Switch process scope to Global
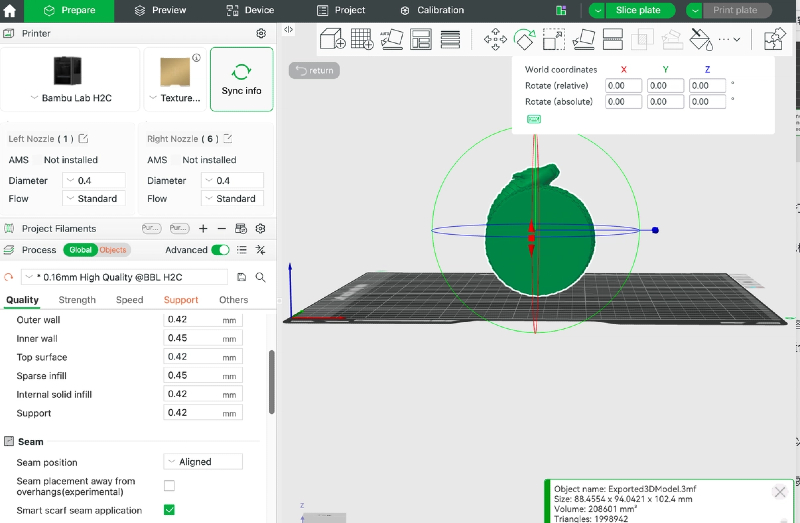 pyautogui.click(x=80, y=250)
